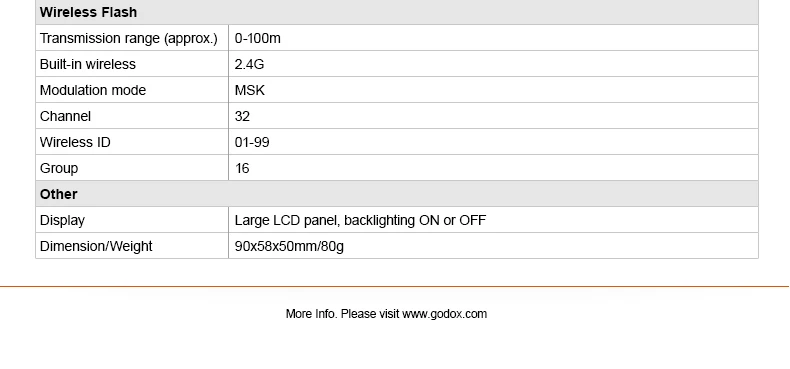Click the Large LCD panel description text

tap(360, 220)
